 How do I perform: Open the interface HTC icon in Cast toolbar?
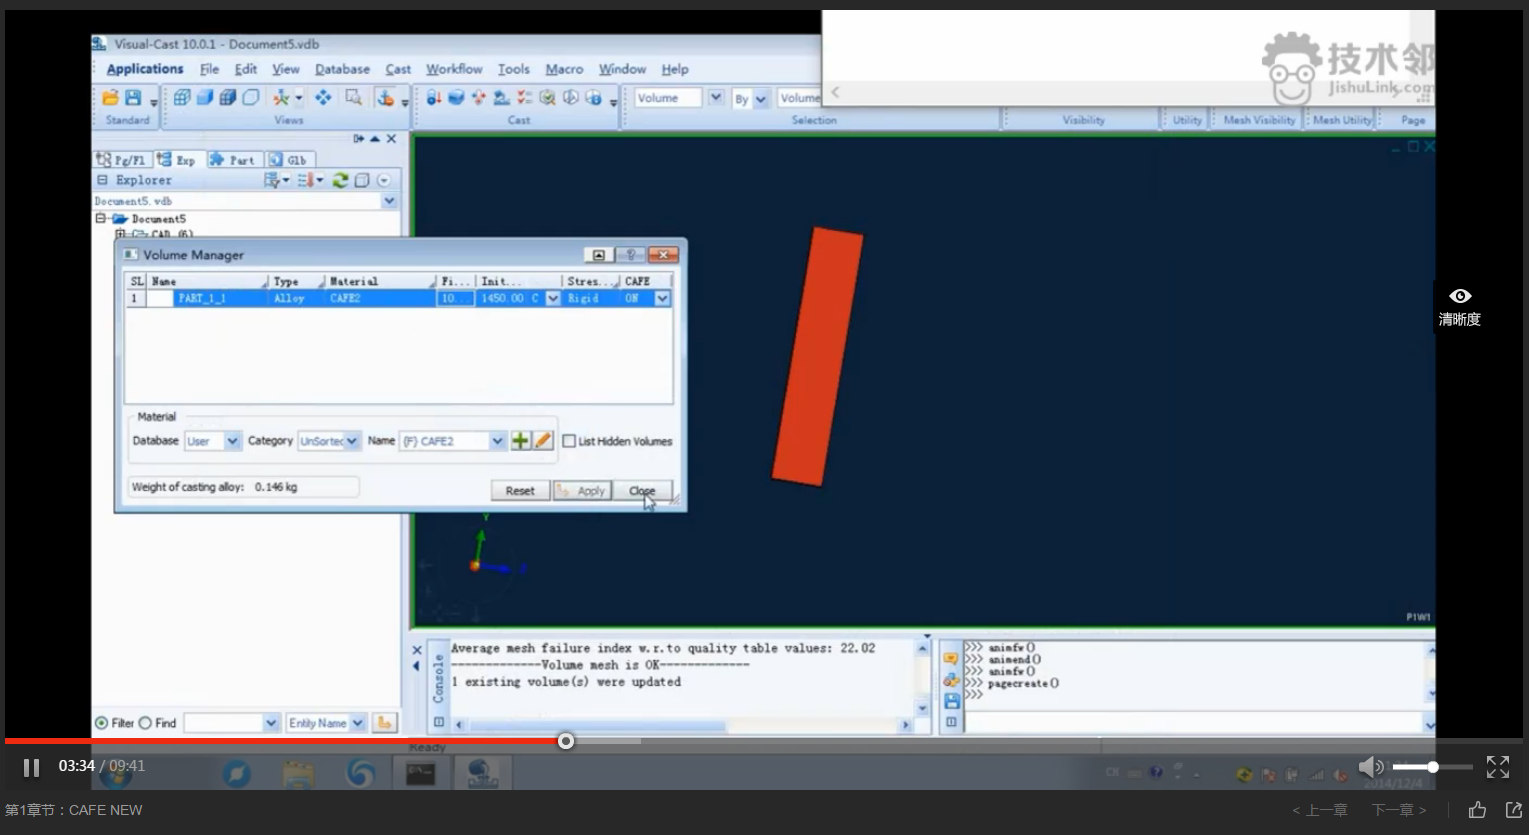[478, 98]
